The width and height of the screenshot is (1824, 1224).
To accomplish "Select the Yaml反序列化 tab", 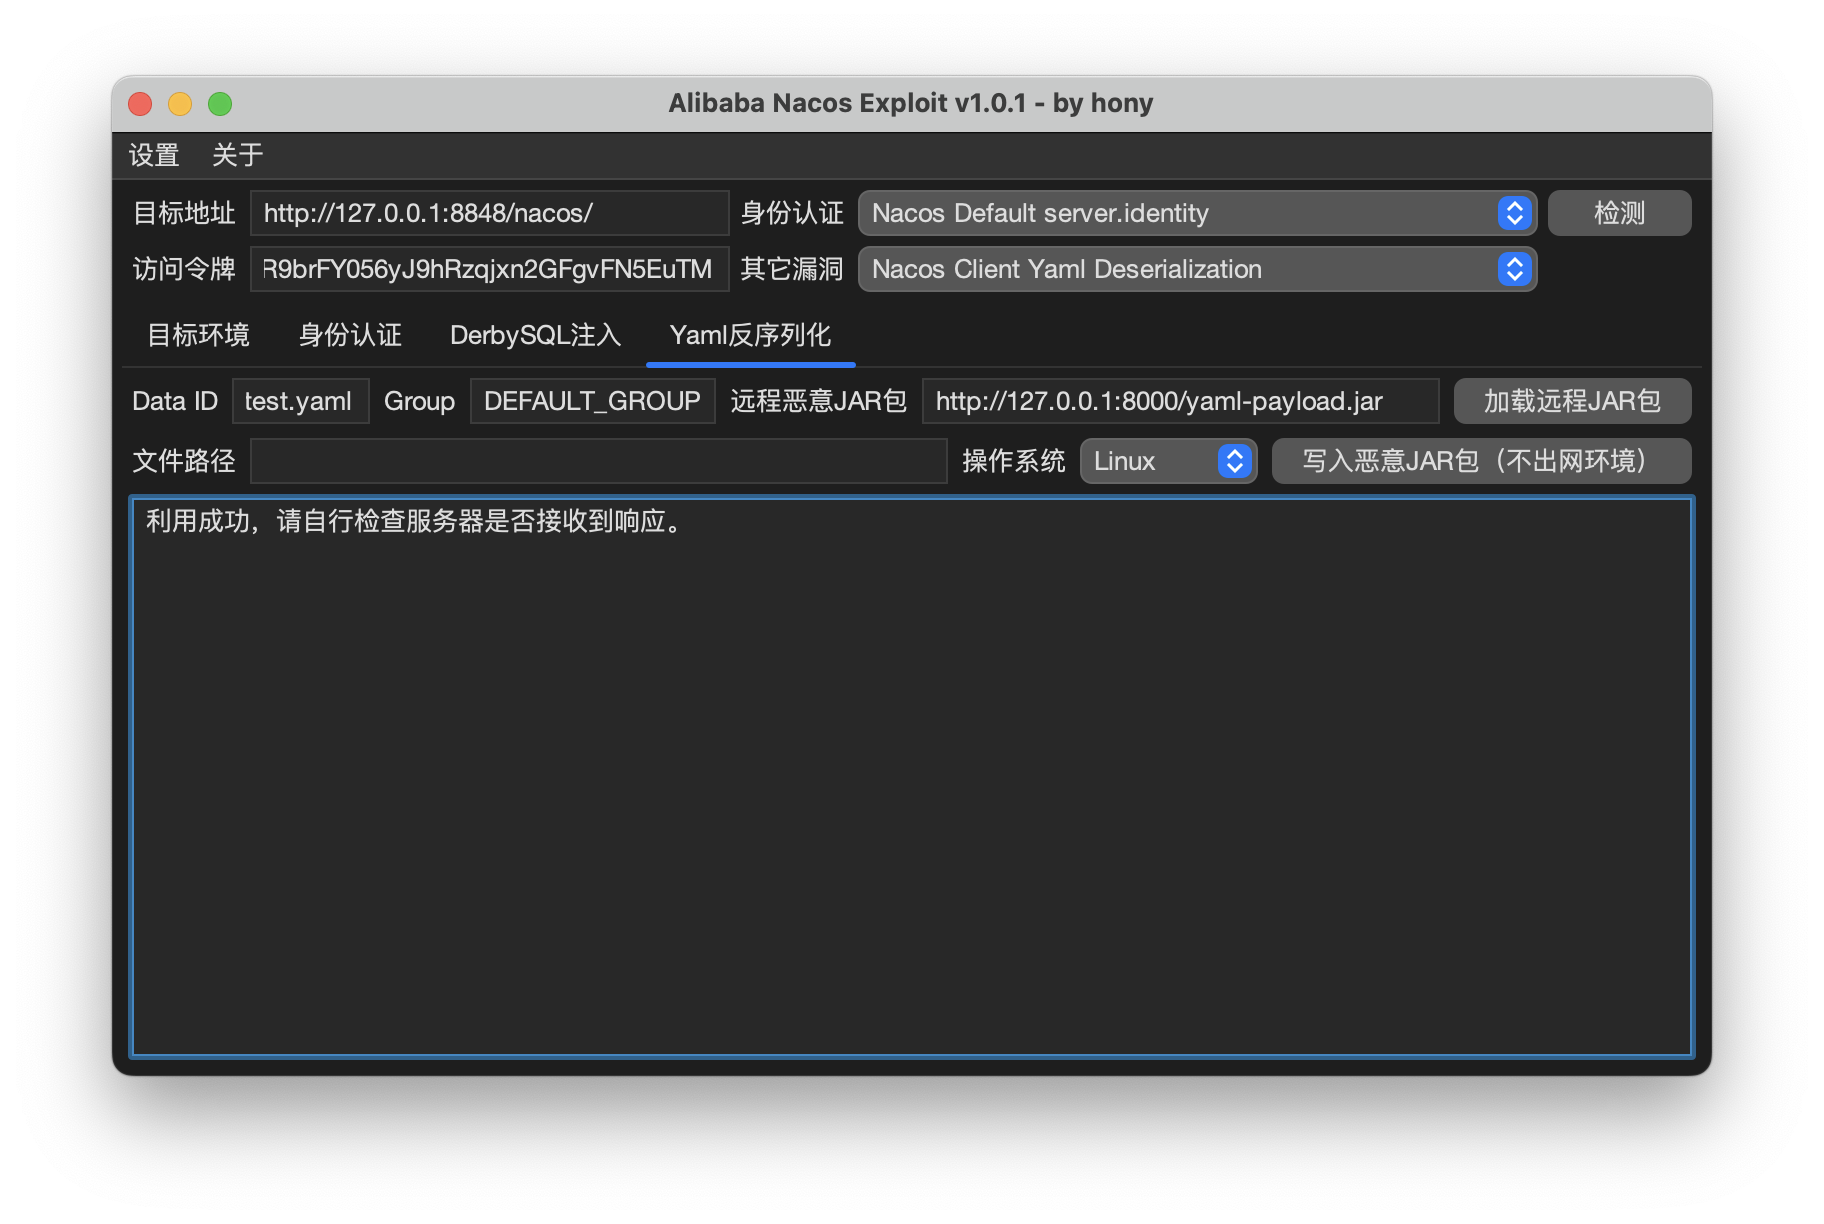I will (750, 335).
